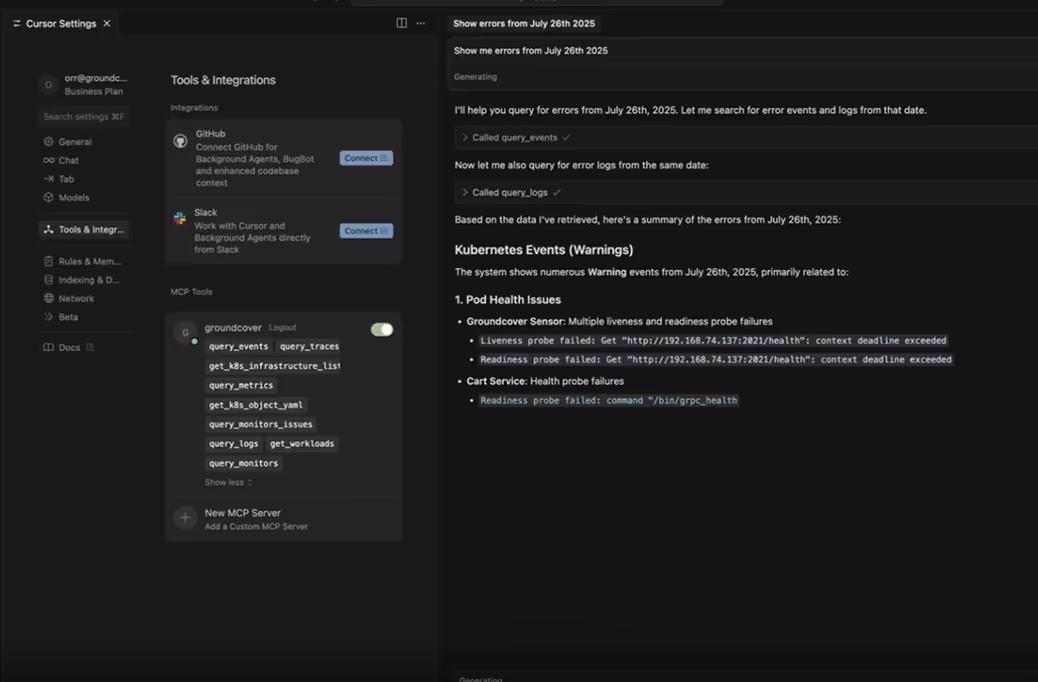Click the plus icon for New MCP Server
Image resolution: width=1038 pixels, height=682 pixels.
click(x=185, y=518)
